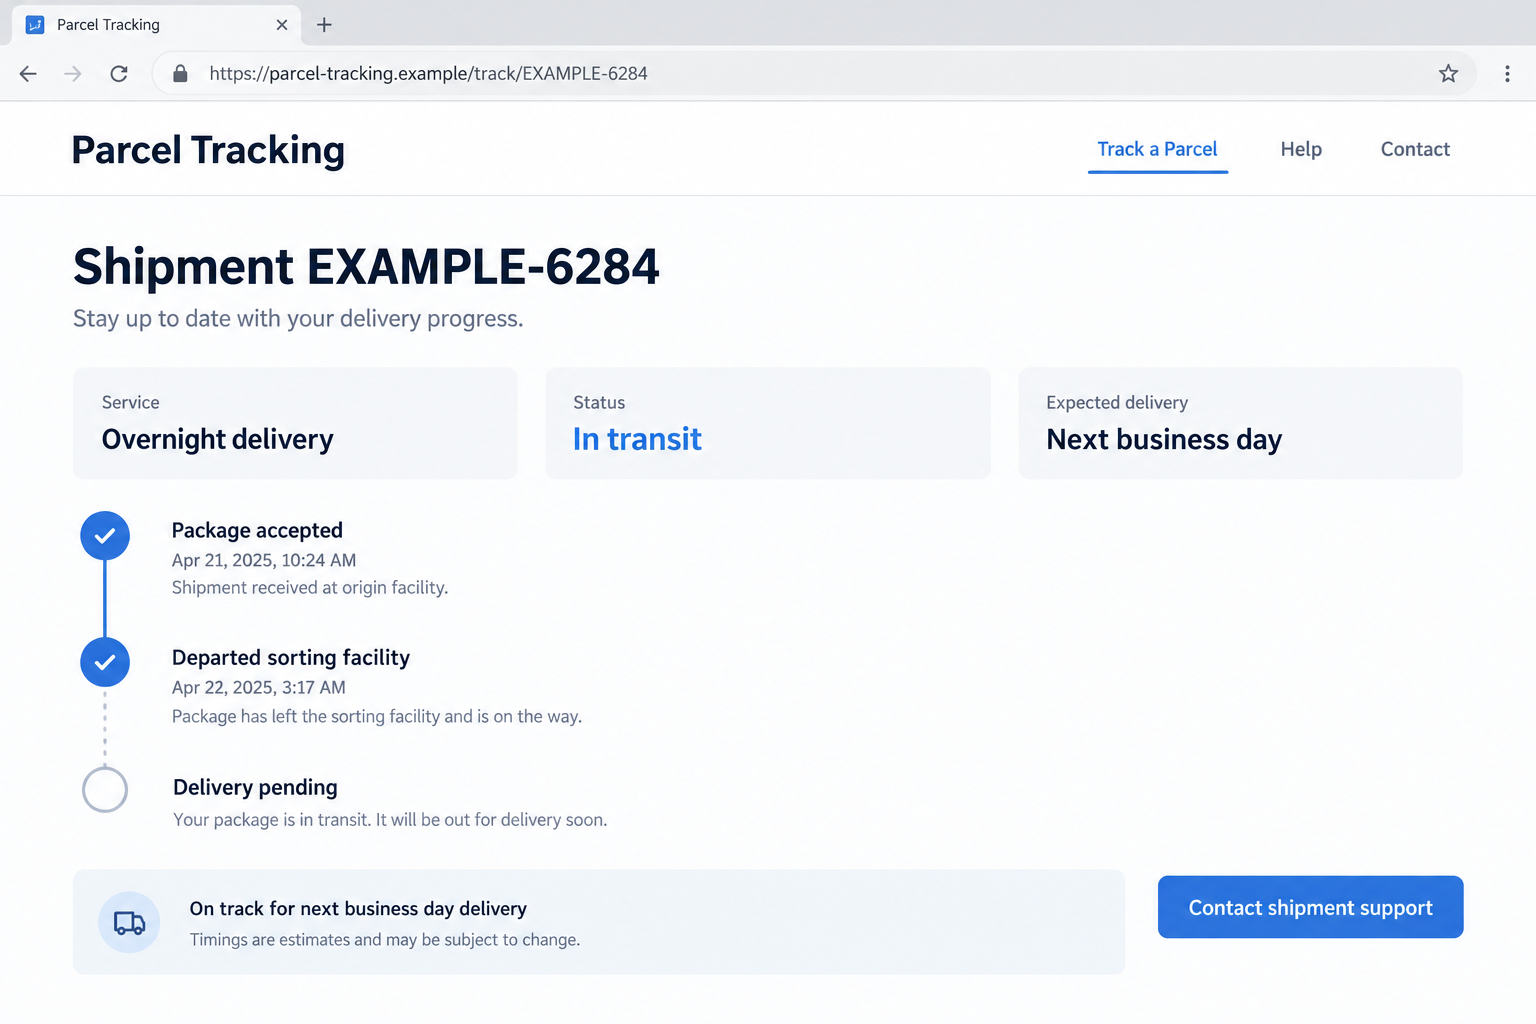The image size is (1536, 1024).
Task: Click the Departed sorting facility checkmark circle
Action: coord(105,662)
